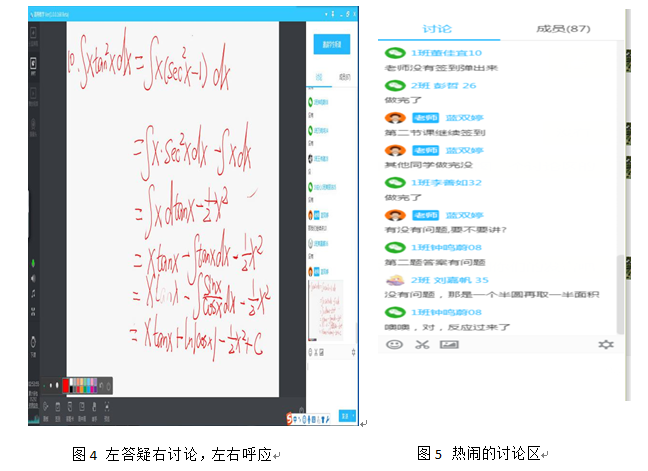Click teacher avatar beside 有没有问题 message
The height and width of the screenshot is (471, 648).
tap(395, 215)
